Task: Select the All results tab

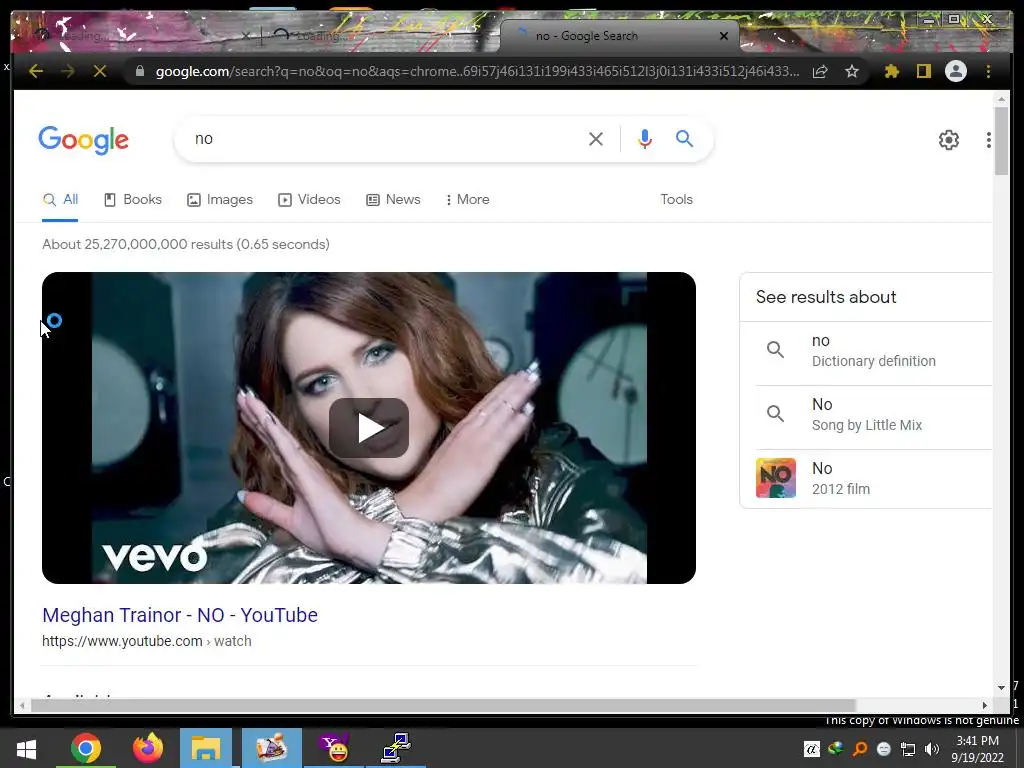Action: [60, 199]
